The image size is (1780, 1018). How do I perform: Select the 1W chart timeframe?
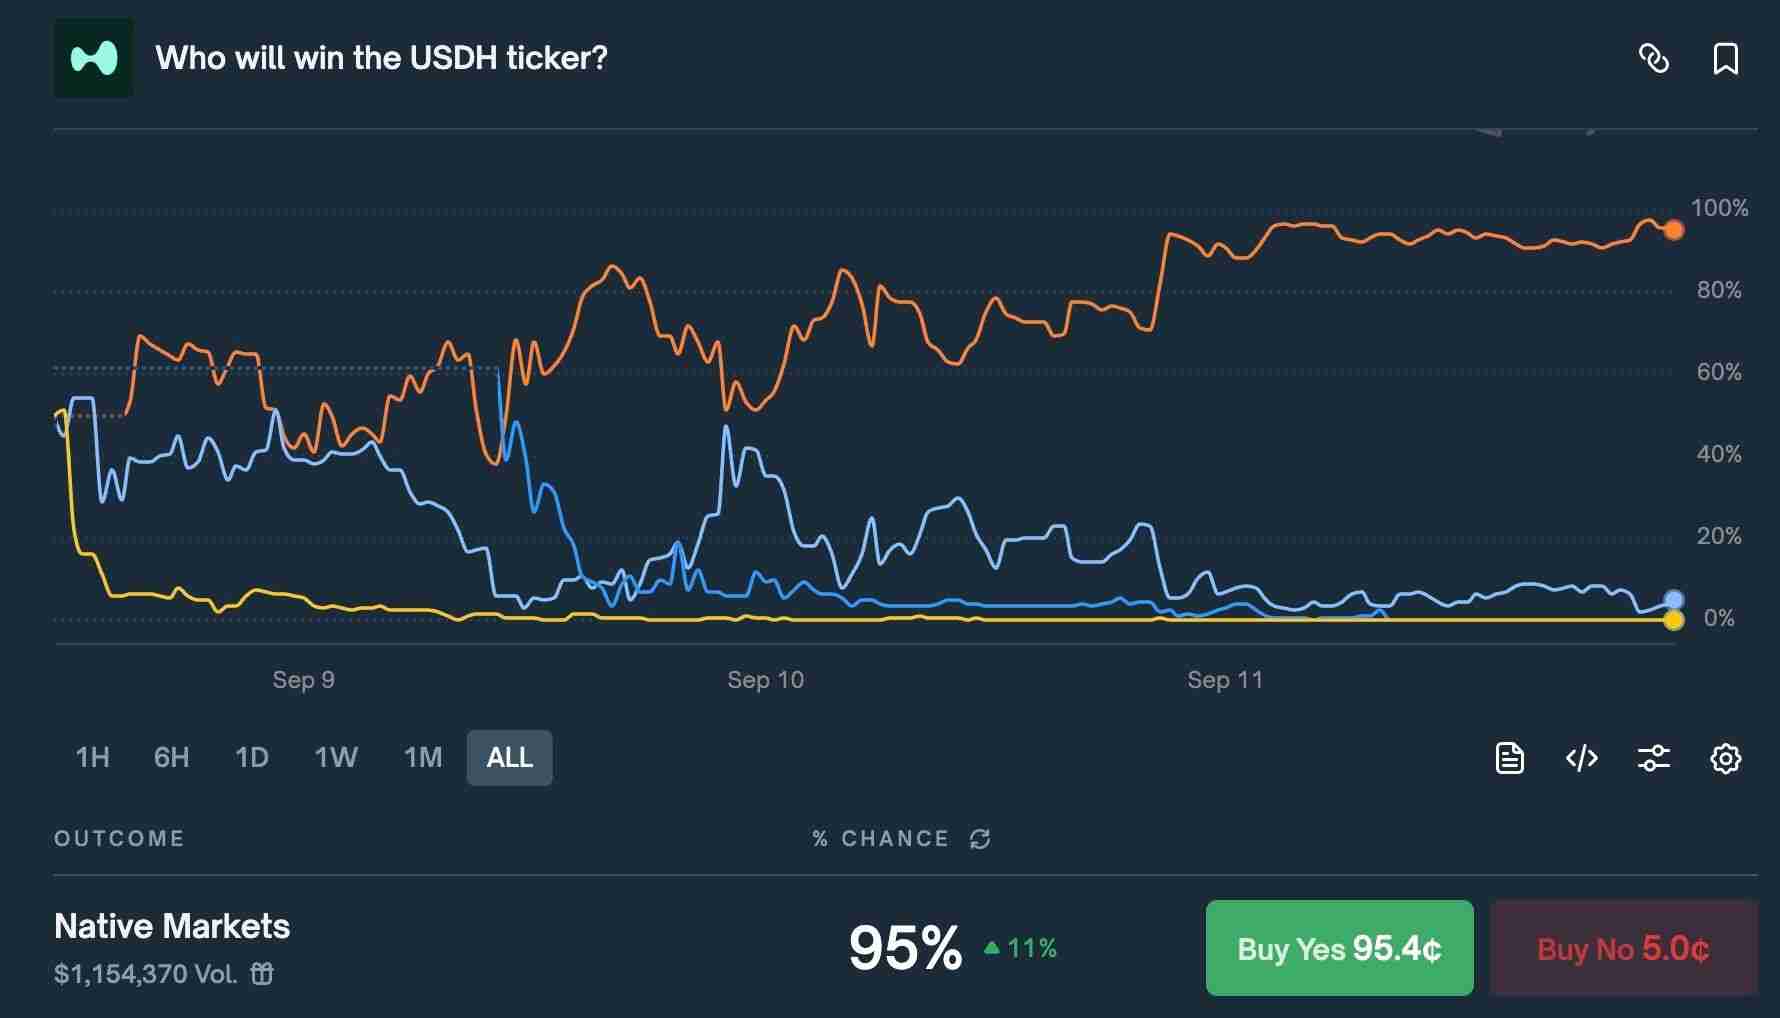pos(335,757)
